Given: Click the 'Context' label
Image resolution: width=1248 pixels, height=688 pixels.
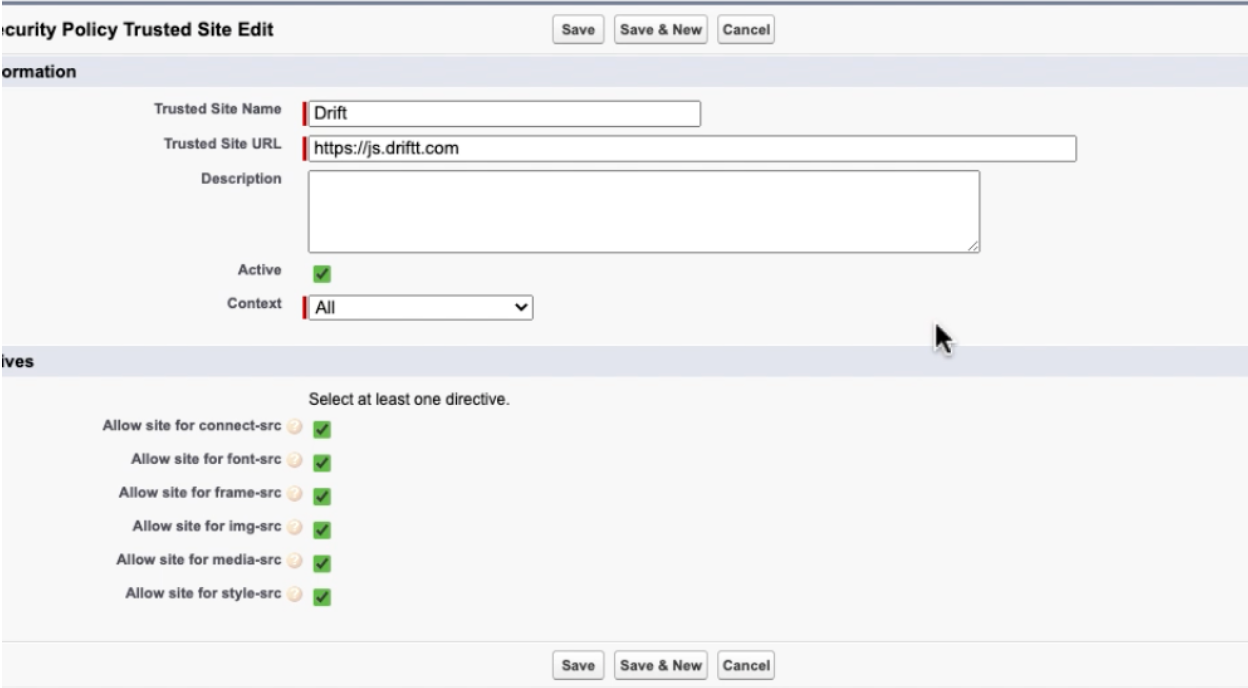Looking at the screenshot, I should pyautogui.click(x=255, y=304).
